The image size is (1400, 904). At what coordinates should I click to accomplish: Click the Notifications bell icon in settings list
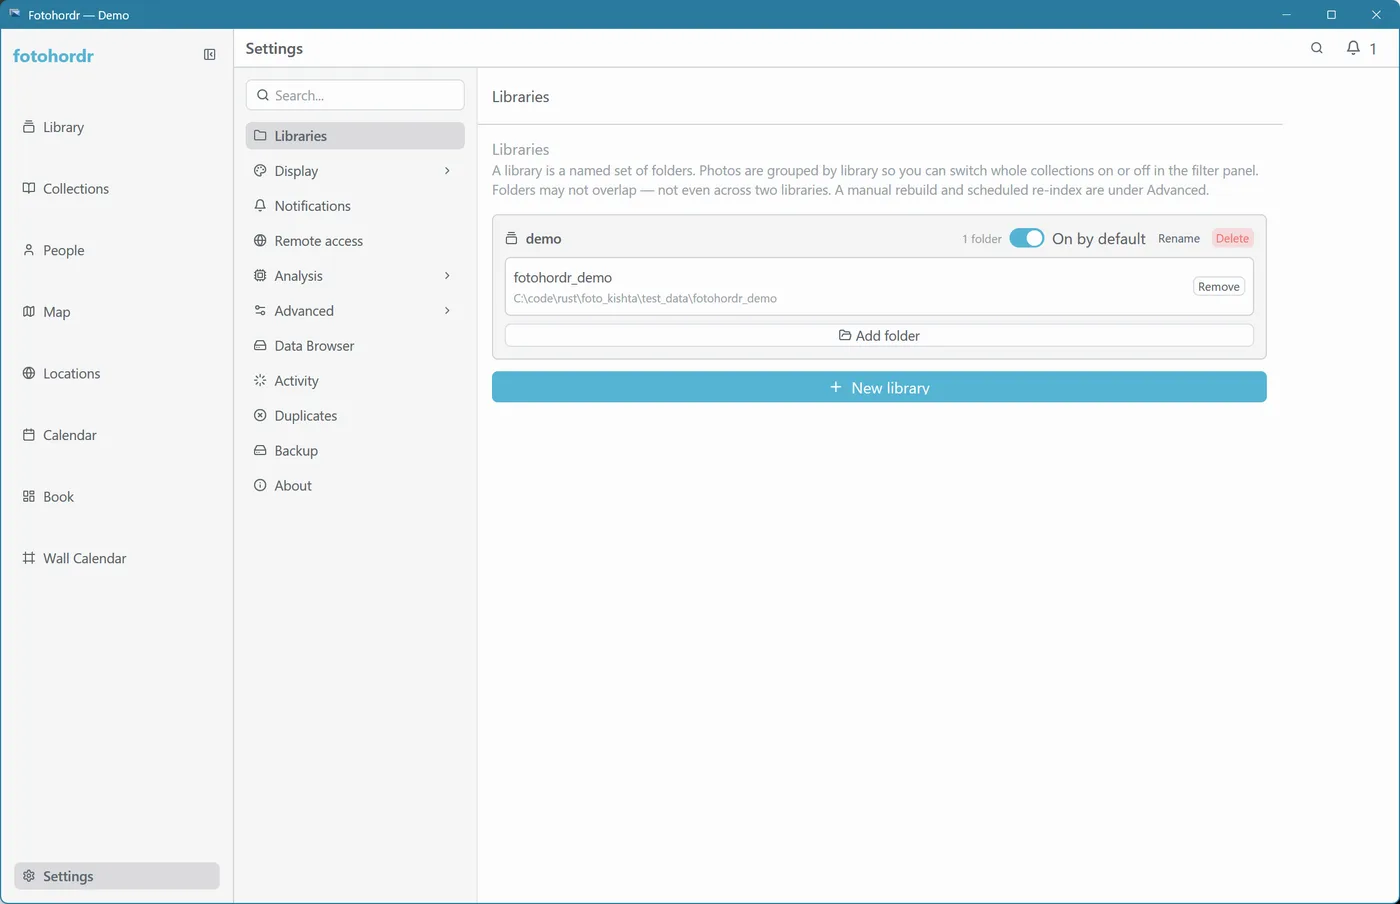pos(260,206)
